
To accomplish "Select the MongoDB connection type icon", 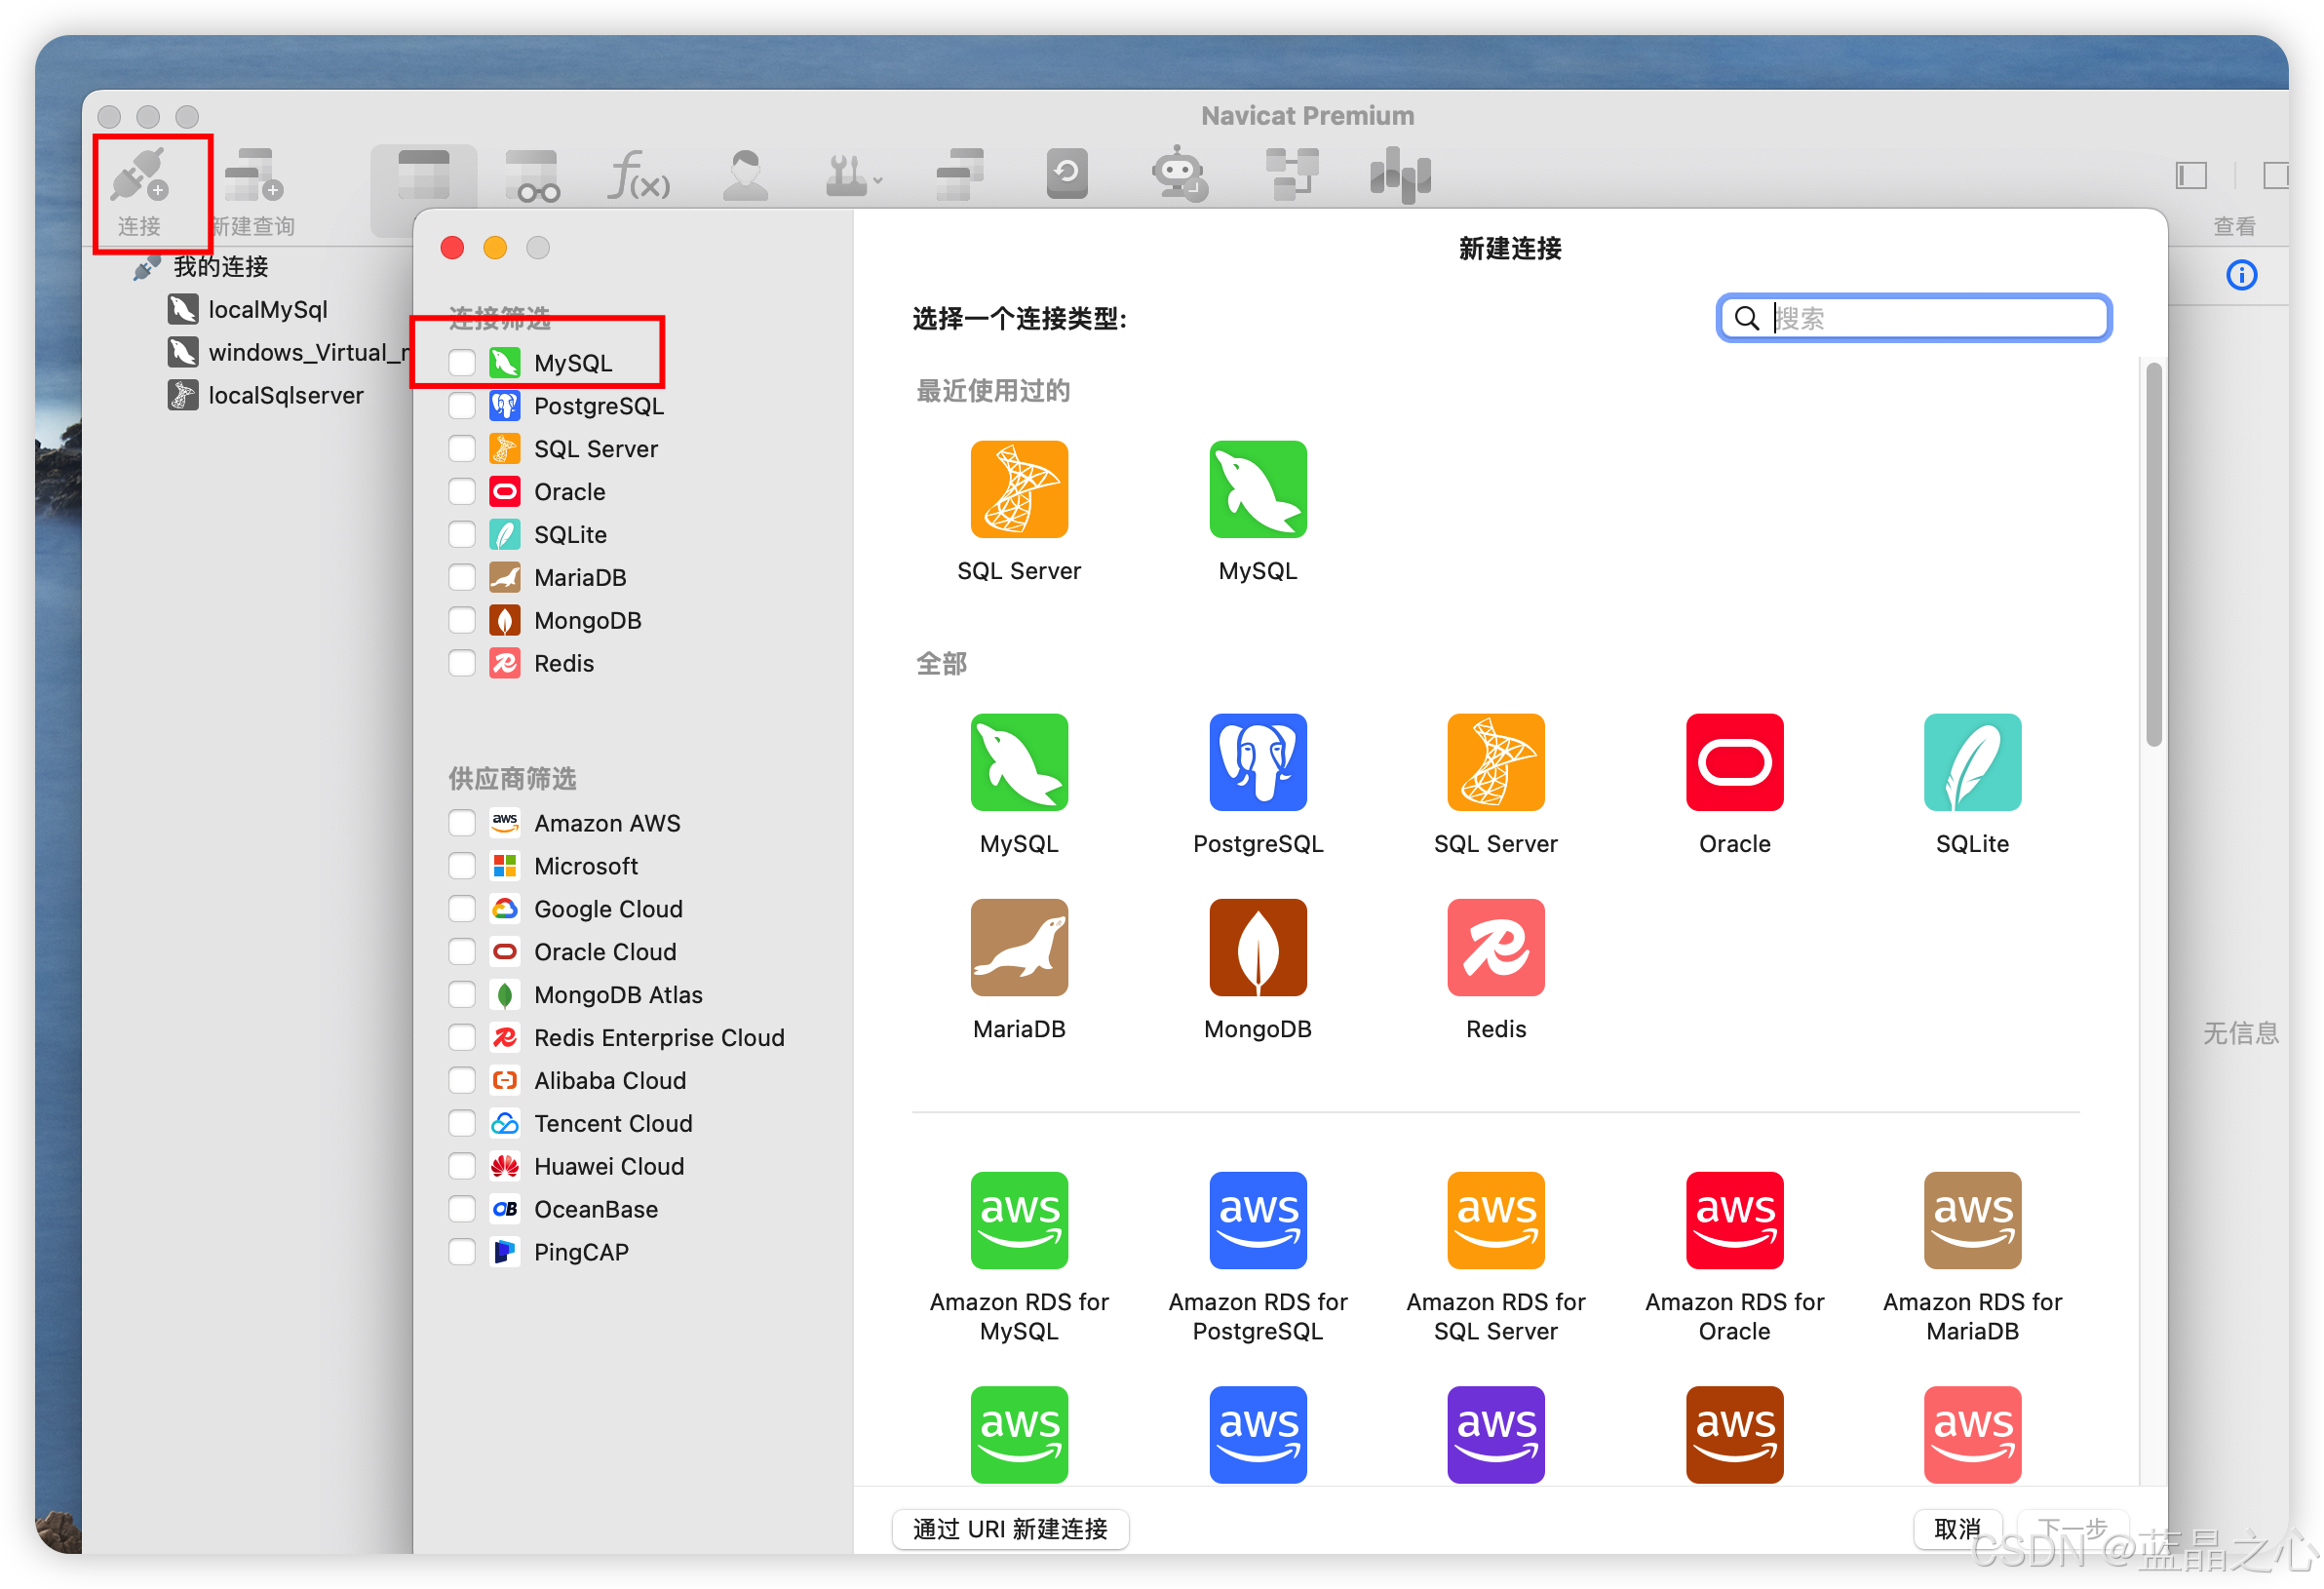I will pos(1258,949).
